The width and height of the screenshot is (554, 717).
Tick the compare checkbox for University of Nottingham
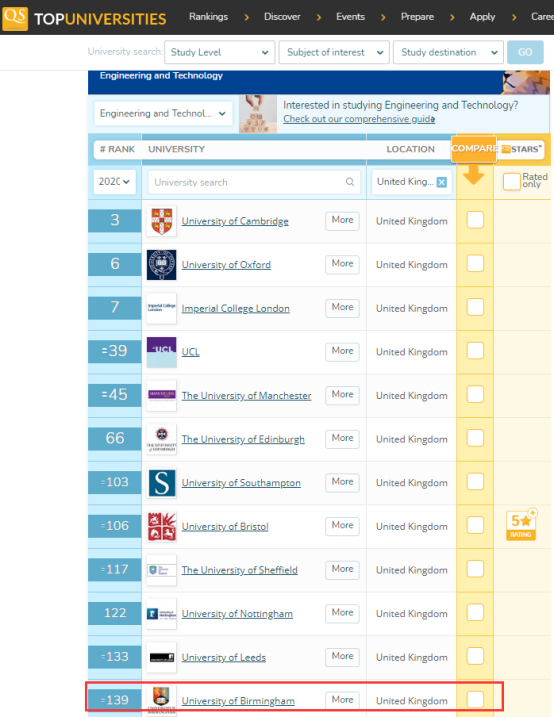pos(475,612)
